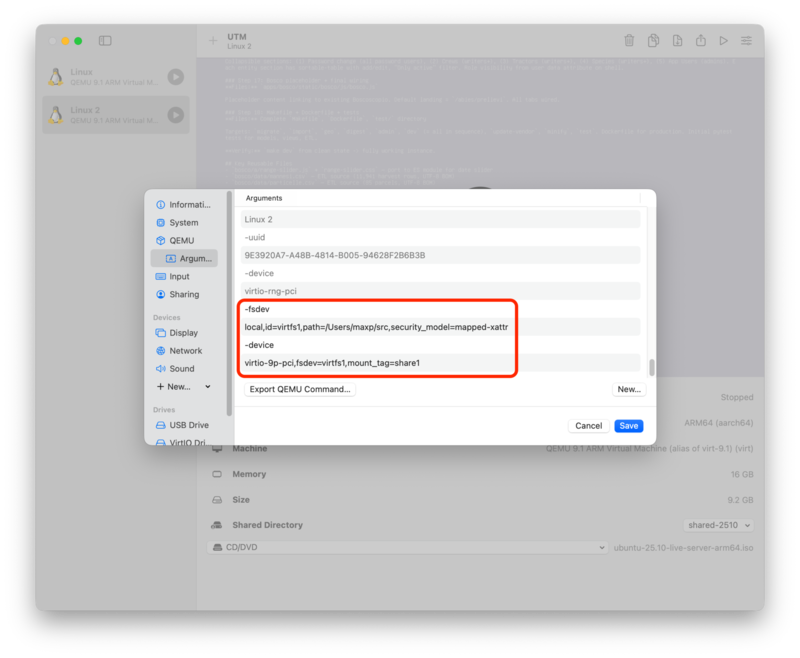Open the shared-2510 directory dropdown

(x=718, y=524)
